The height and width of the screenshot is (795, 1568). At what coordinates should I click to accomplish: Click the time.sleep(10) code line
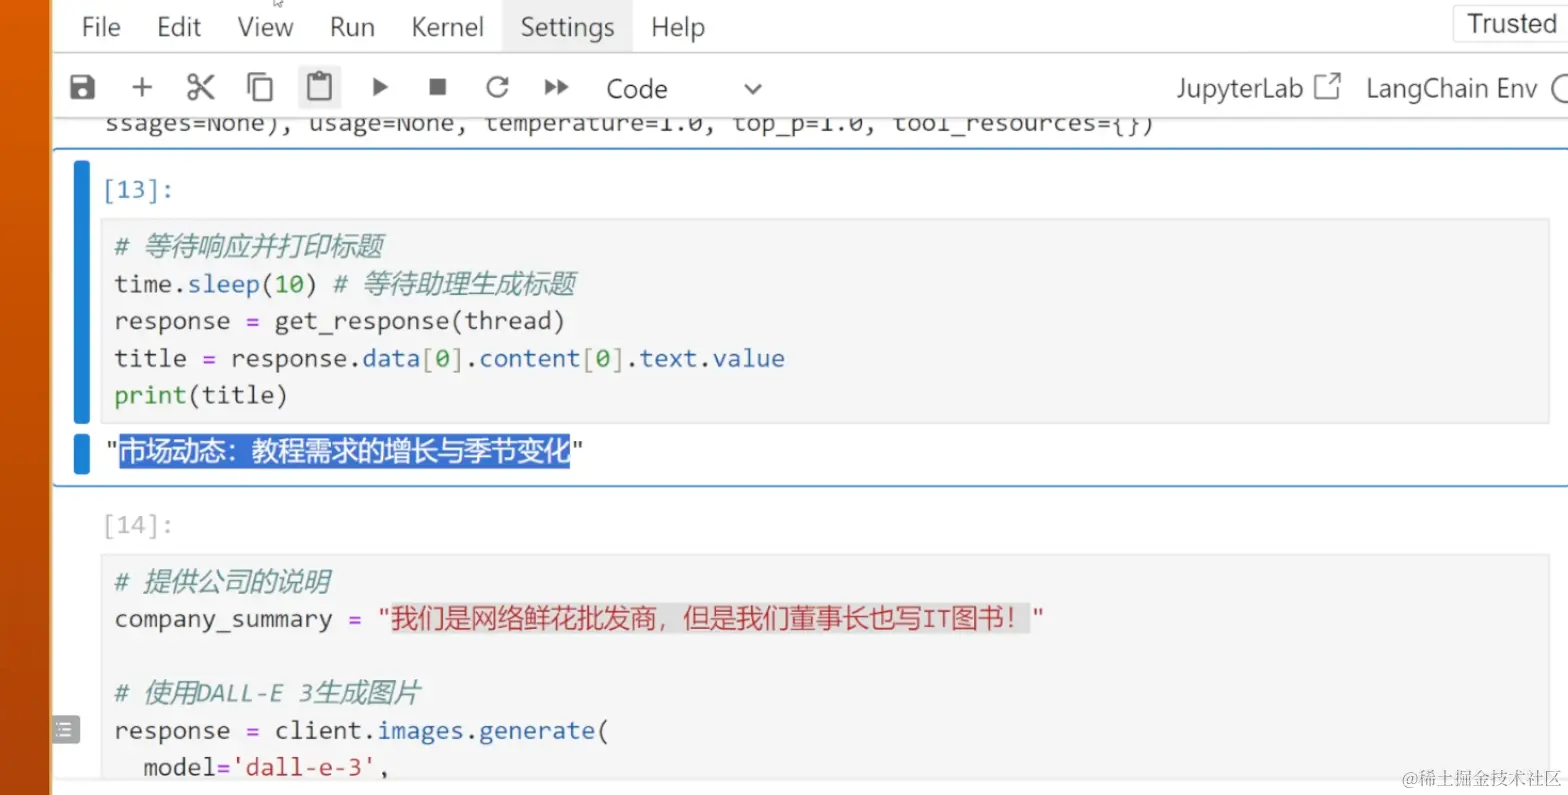(345, 284)
